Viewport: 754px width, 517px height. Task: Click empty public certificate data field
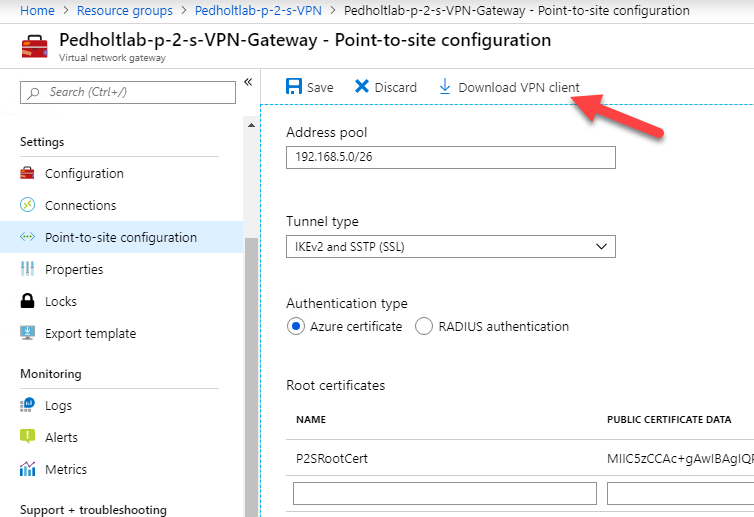680,493
